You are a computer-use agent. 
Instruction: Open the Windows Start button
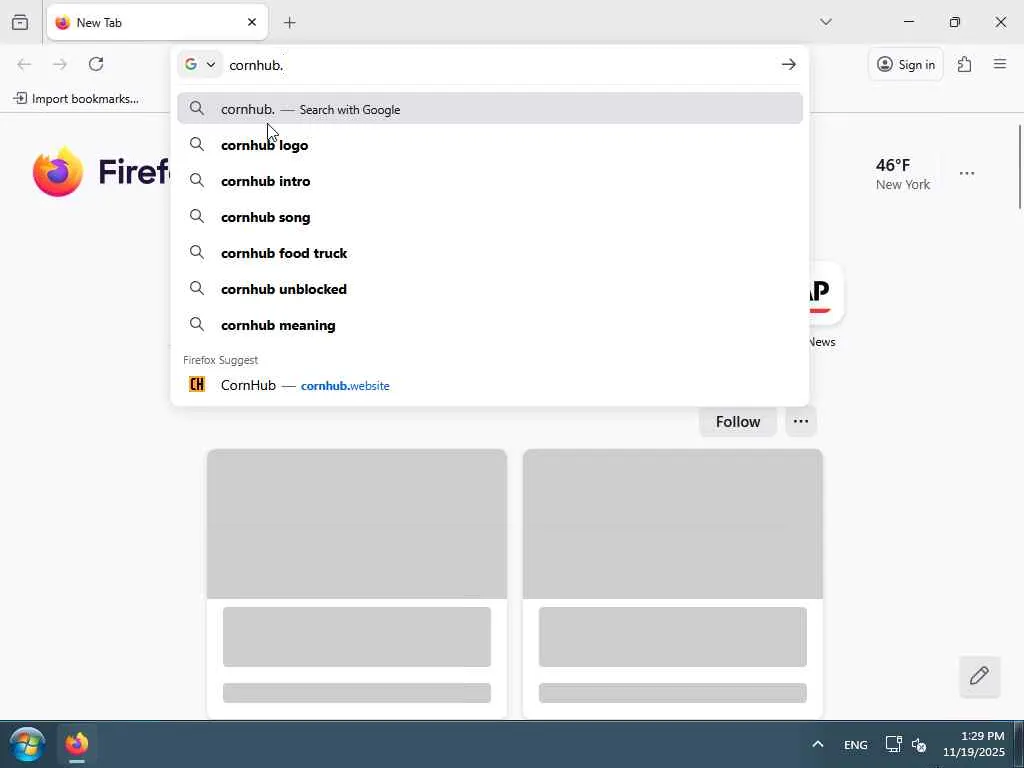[27, 744]
